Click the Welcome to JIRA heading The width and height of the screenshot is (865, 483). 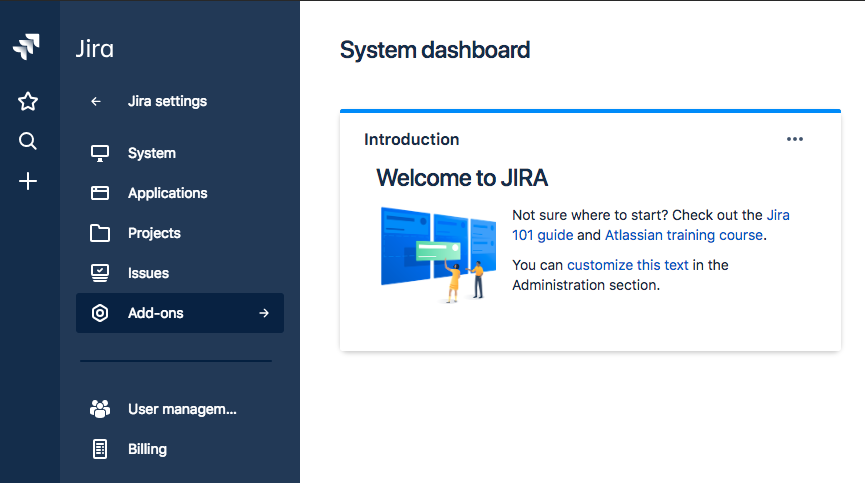pyautogui.click(x=462, y=178)
